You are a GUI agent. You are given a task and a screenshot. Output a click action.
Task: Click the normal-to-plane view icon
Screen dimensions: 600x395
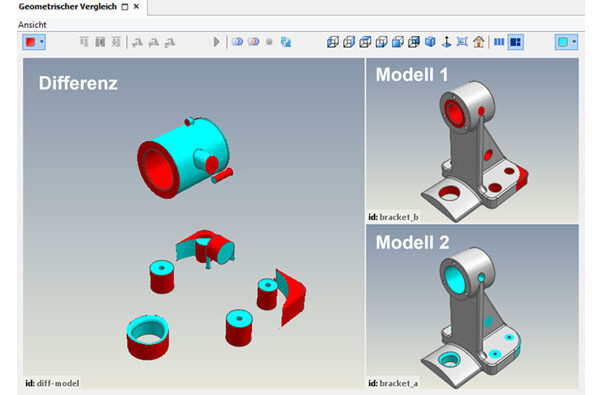point(446,42)
